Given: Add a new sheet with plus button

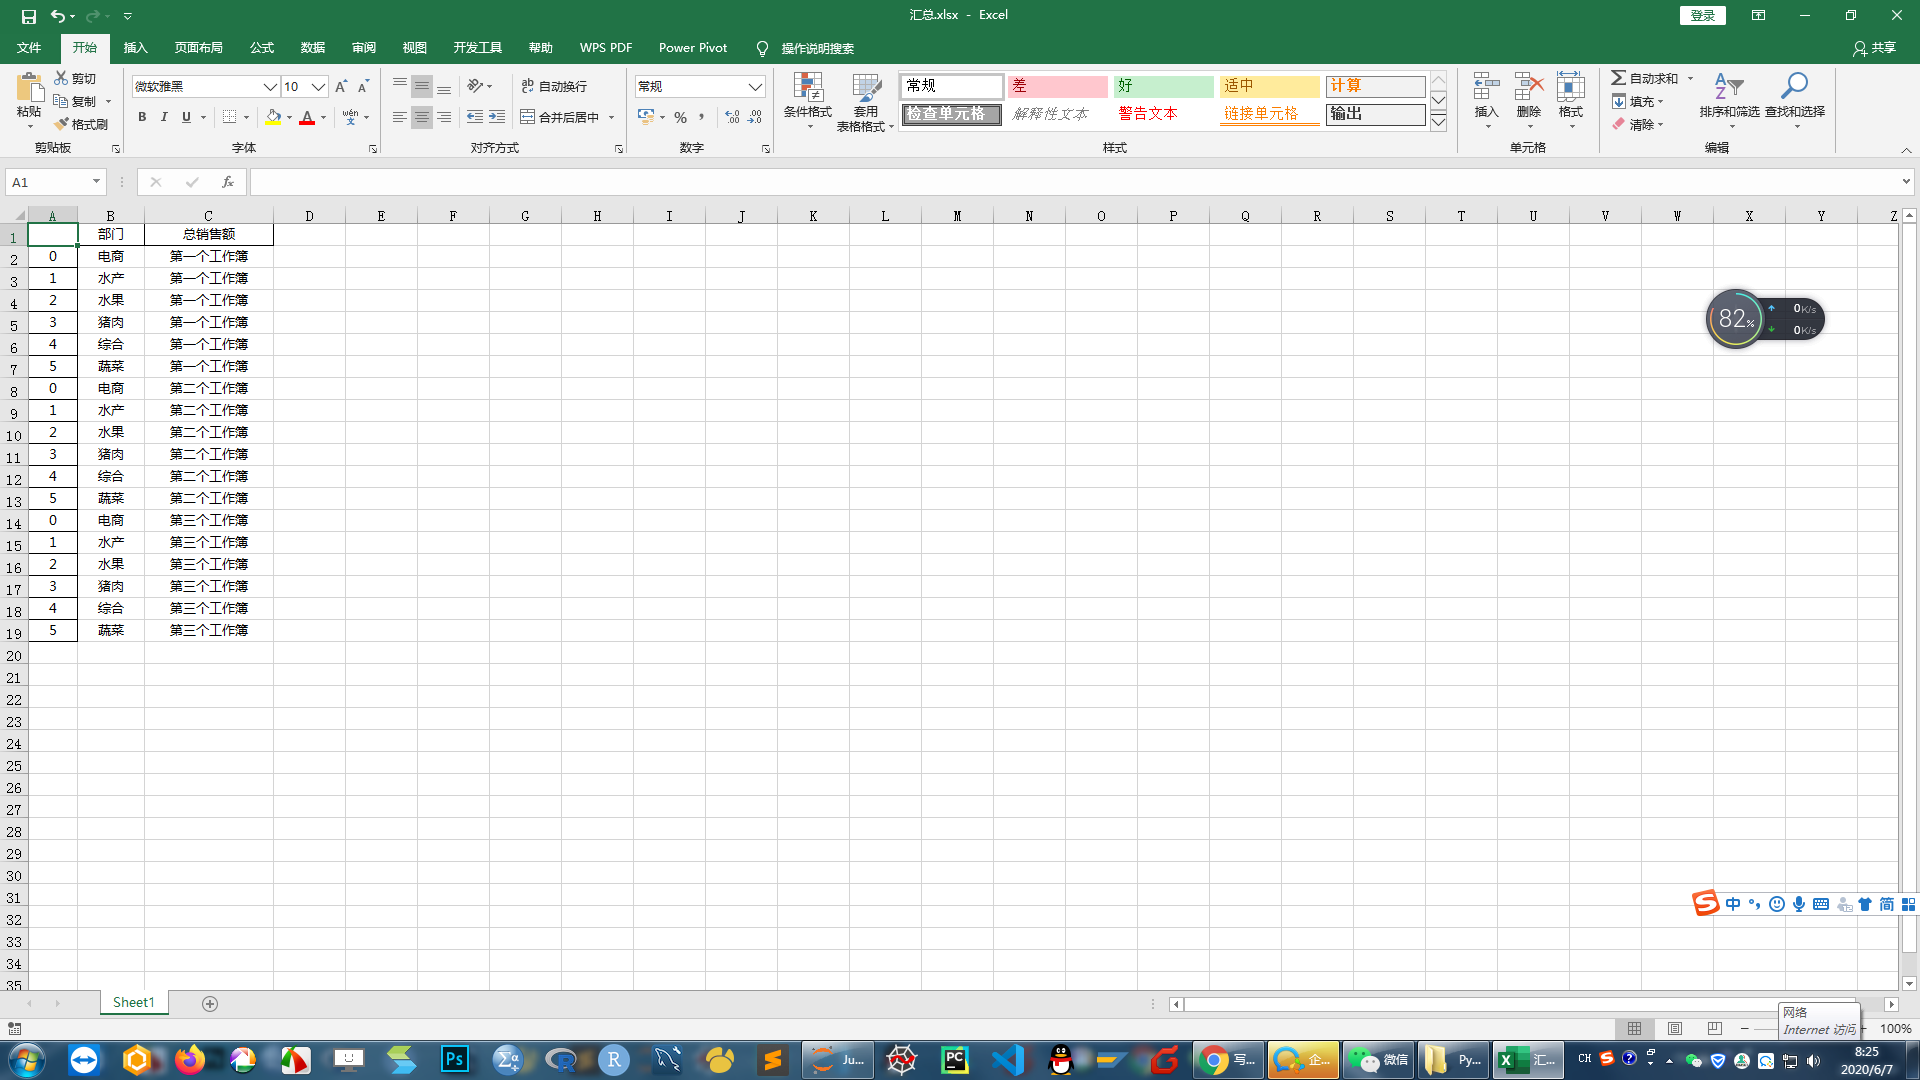Looking at the screenshot, I should [x=210, y=1003].
